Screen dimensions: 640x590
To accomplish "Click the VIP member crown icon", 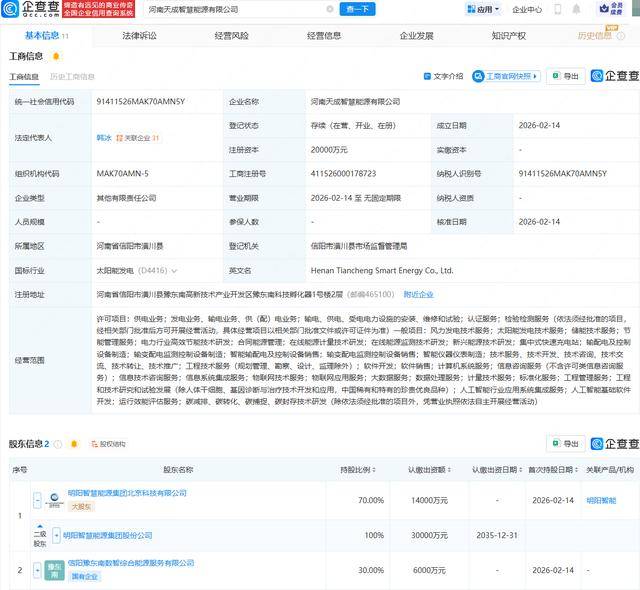I will click(x=616, y=9).
